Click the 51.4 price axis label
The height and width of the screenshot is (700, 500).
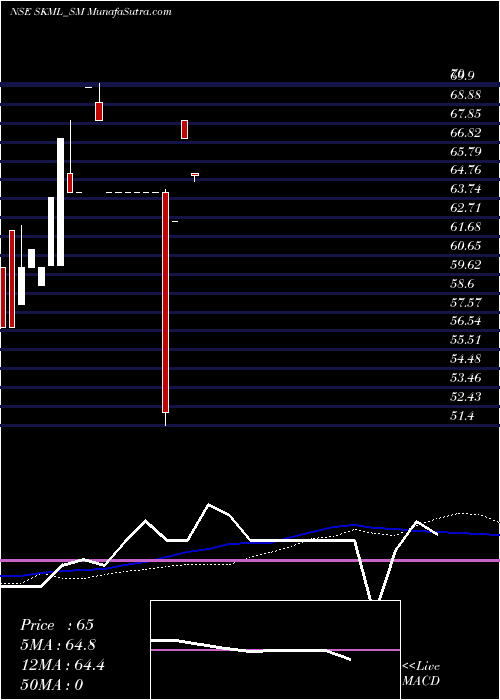(462, 416)
